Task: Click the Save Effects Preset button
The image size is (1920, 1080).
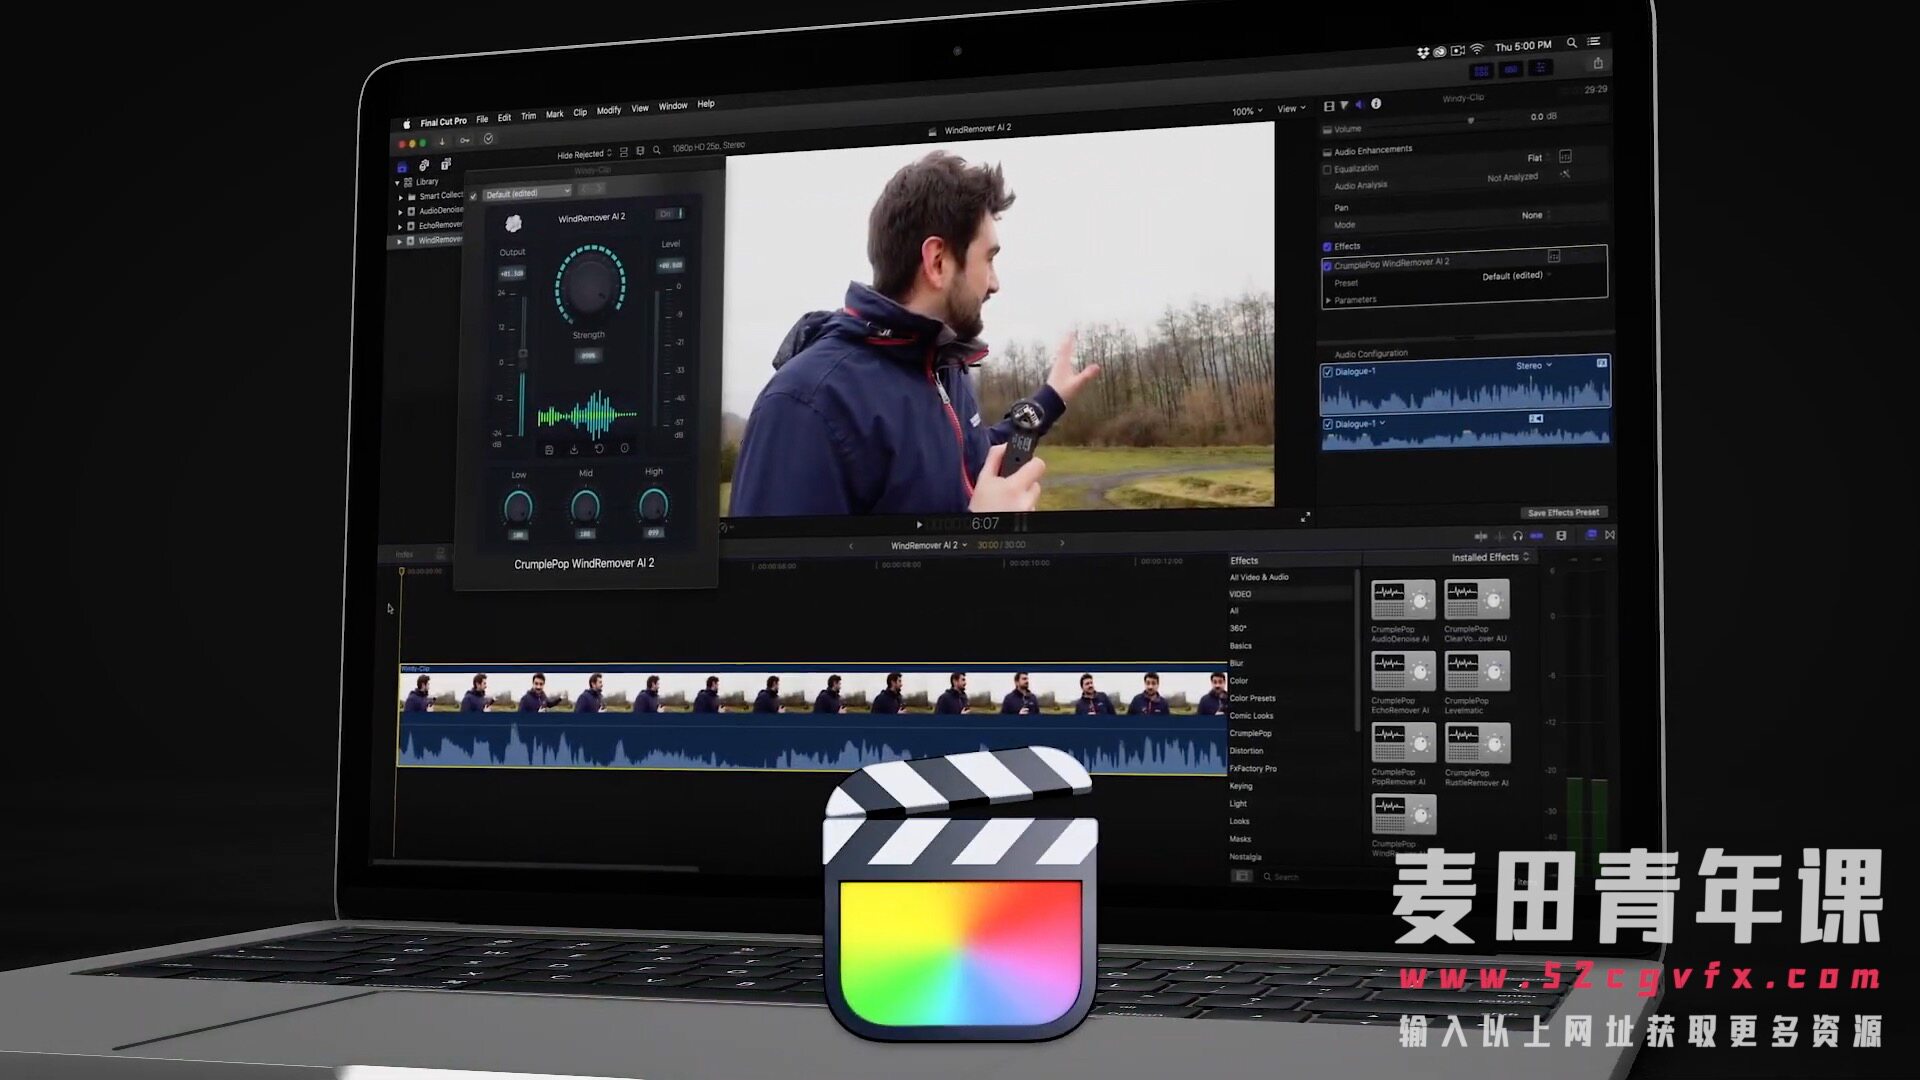Action: 1563,512
